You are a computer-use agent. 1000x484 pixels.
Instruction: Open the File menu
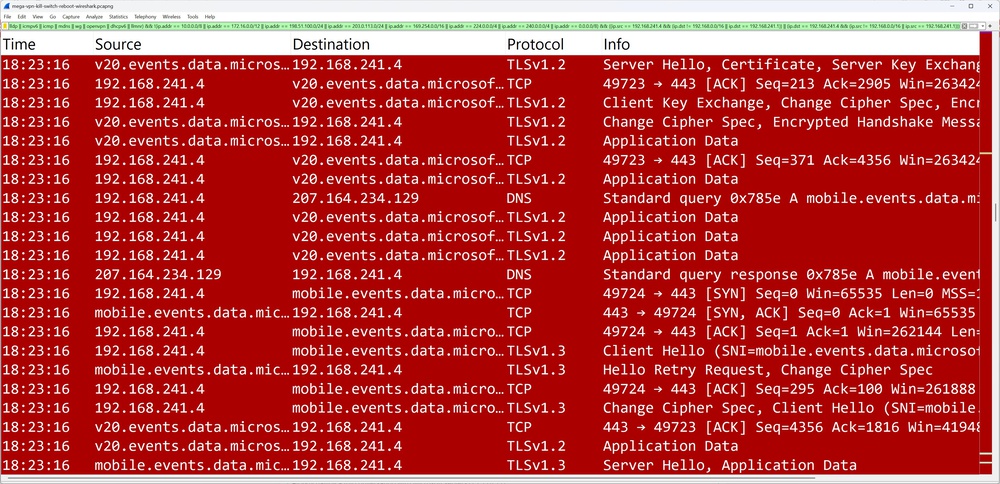tap(7, 17)
